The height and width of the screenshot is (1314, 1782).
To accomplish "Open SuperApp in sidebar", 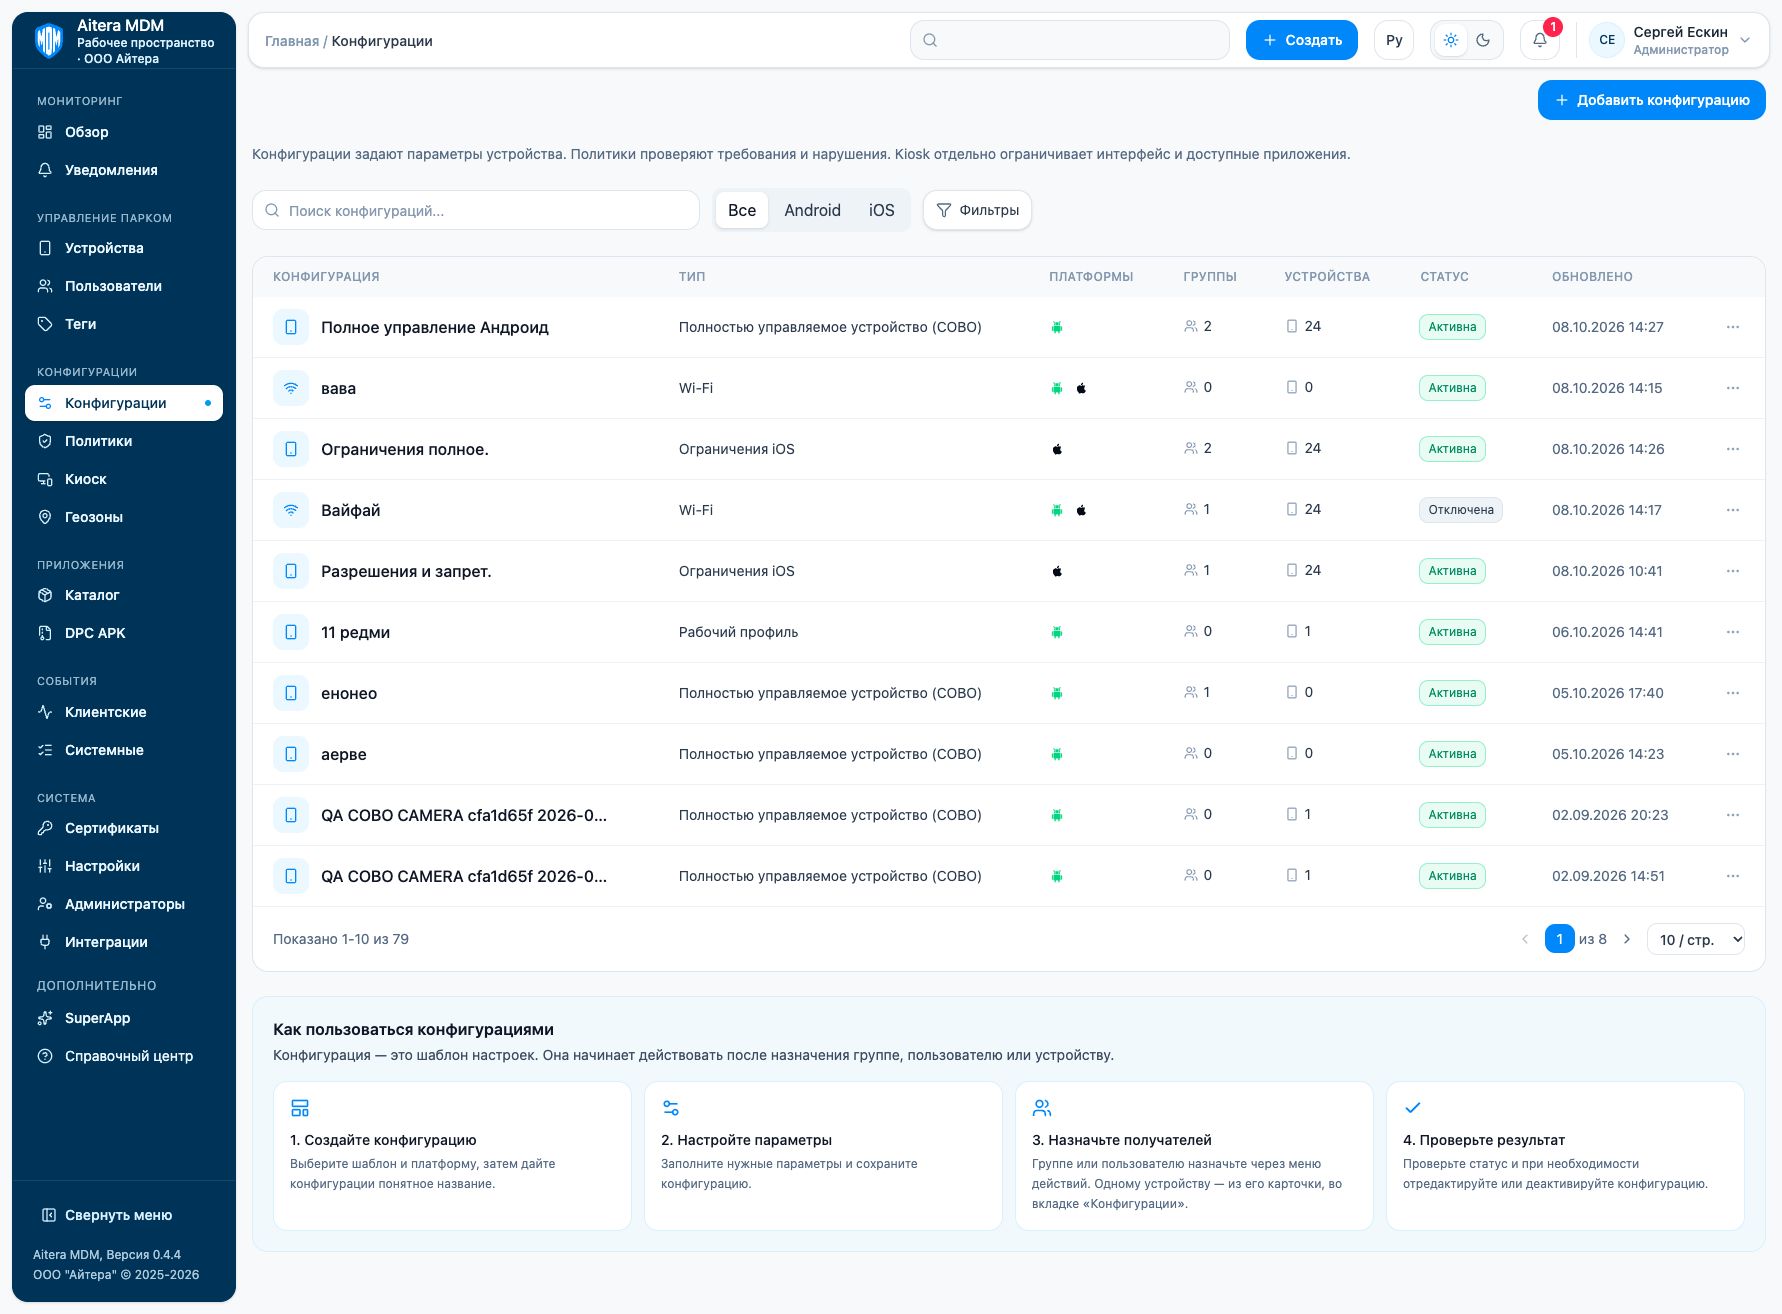I will pos(124,1018).
